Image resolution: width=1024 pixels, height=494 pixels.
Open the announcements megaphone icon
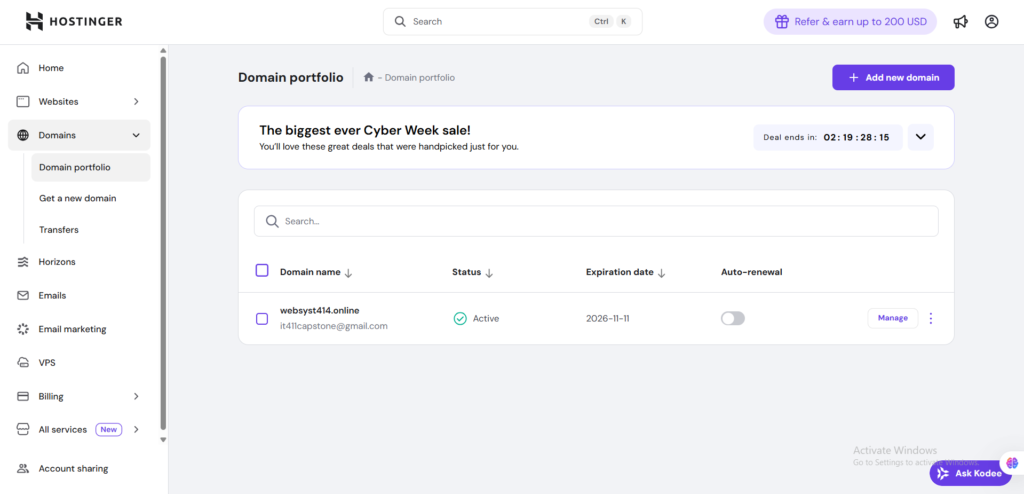(x=960, y=21)
